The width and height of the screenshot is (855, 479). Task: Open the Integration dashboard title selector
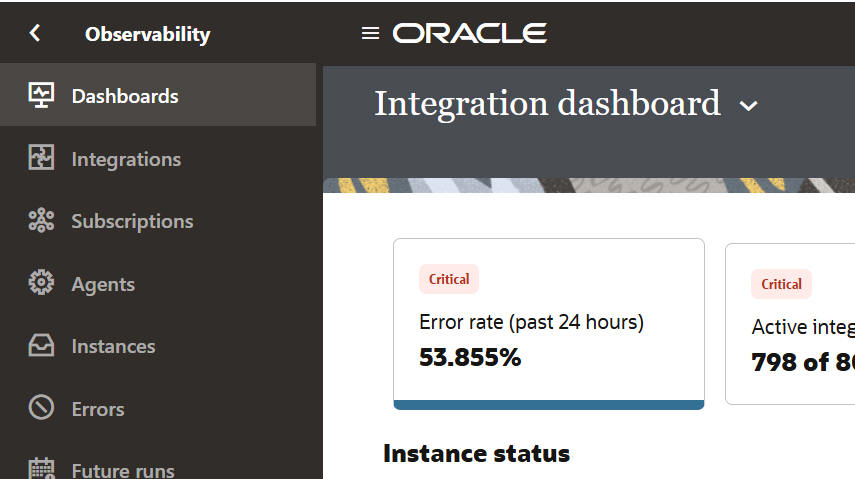click(x=547, y=104)
